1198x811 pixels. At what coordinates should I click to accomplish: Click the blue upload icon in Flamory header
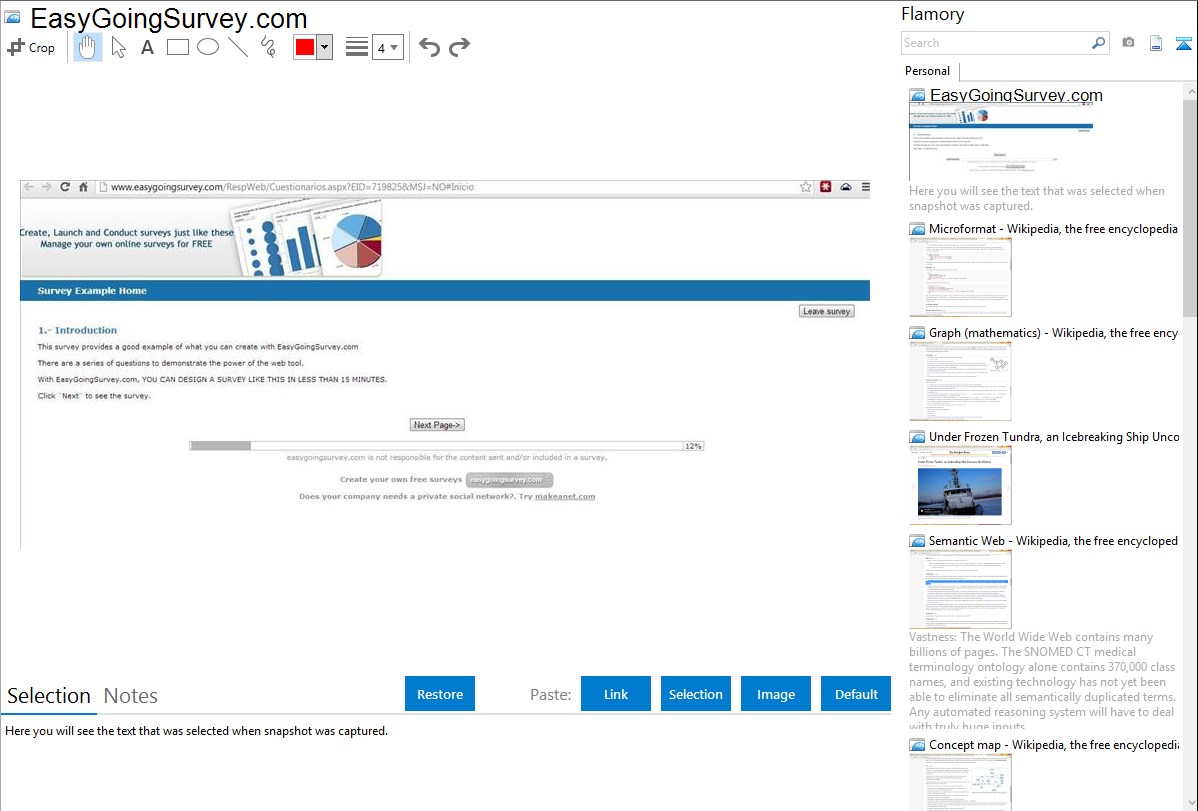(1183, 43)
